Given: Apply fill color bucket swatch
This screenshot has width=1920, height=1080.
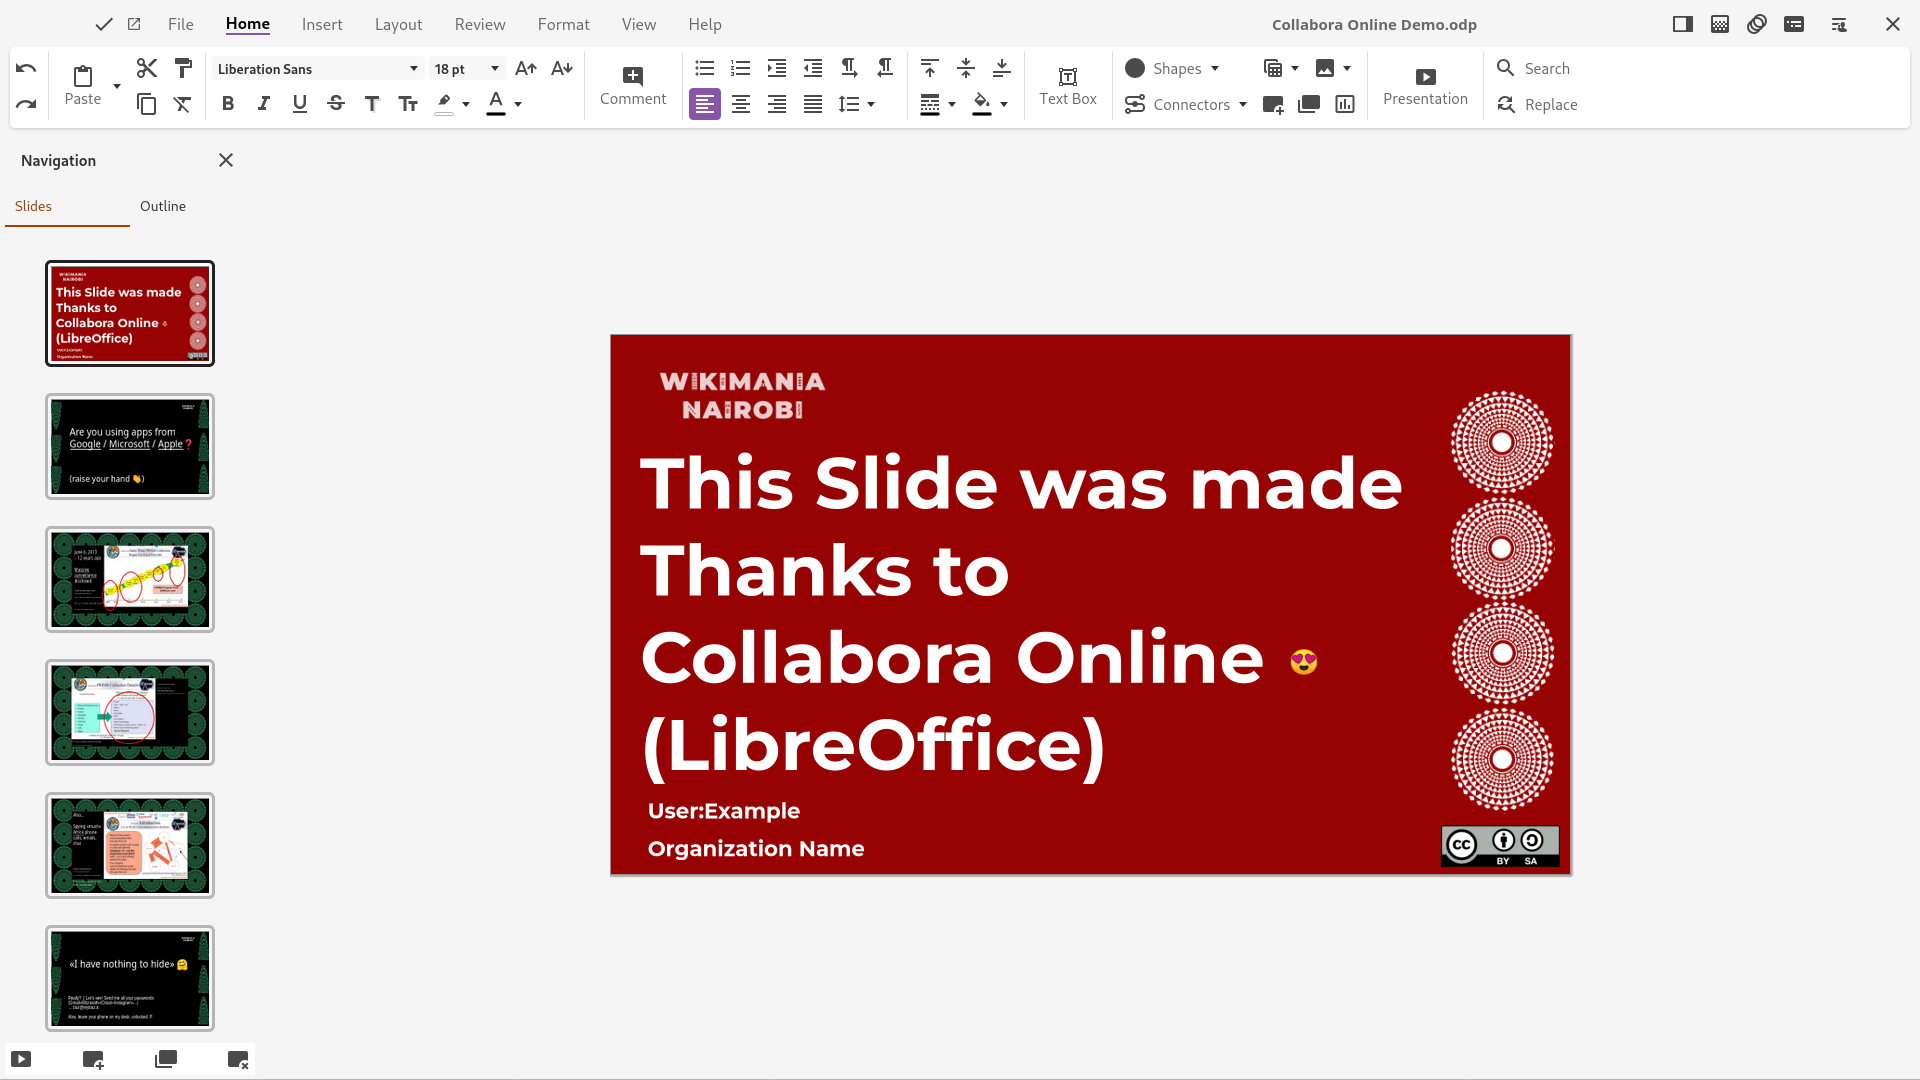Looking at the screenshot, I should coord(982,104).
